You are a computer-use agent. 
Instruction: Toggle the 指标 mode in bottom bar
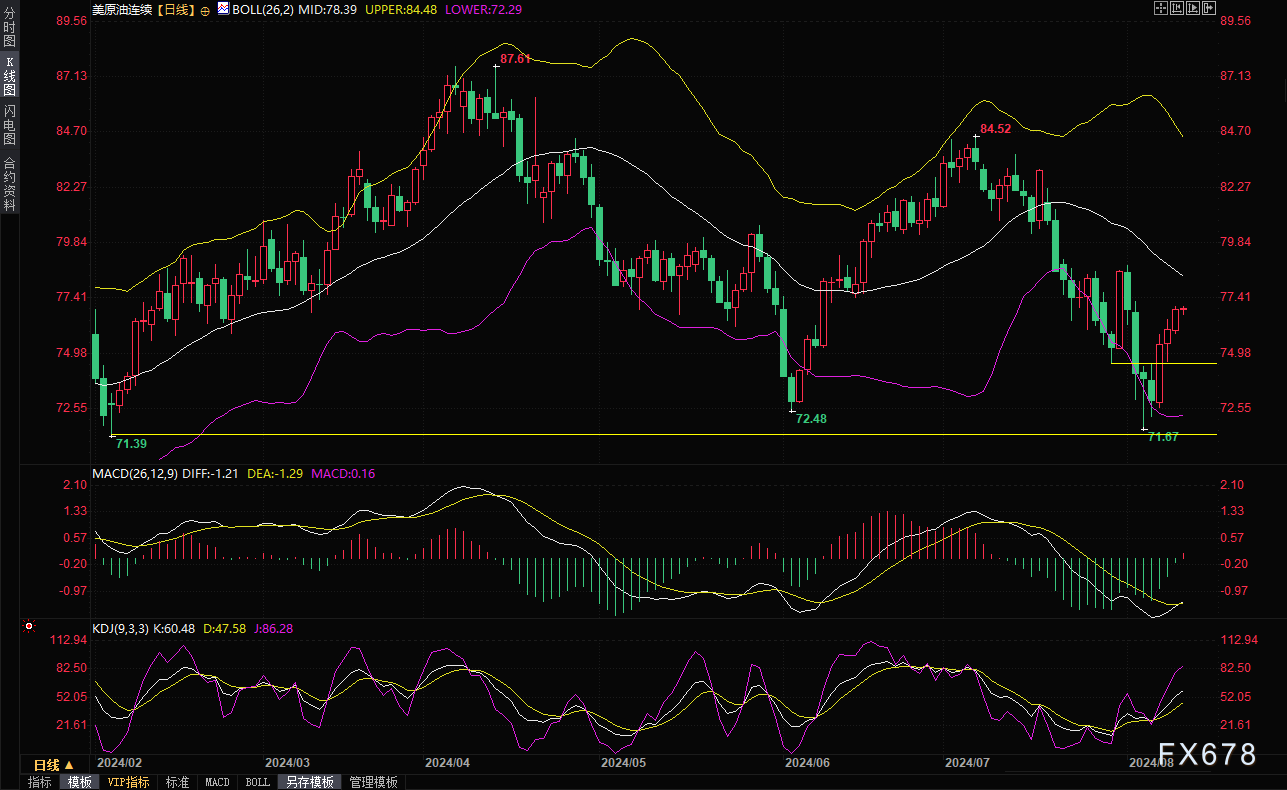click(39, 782)
